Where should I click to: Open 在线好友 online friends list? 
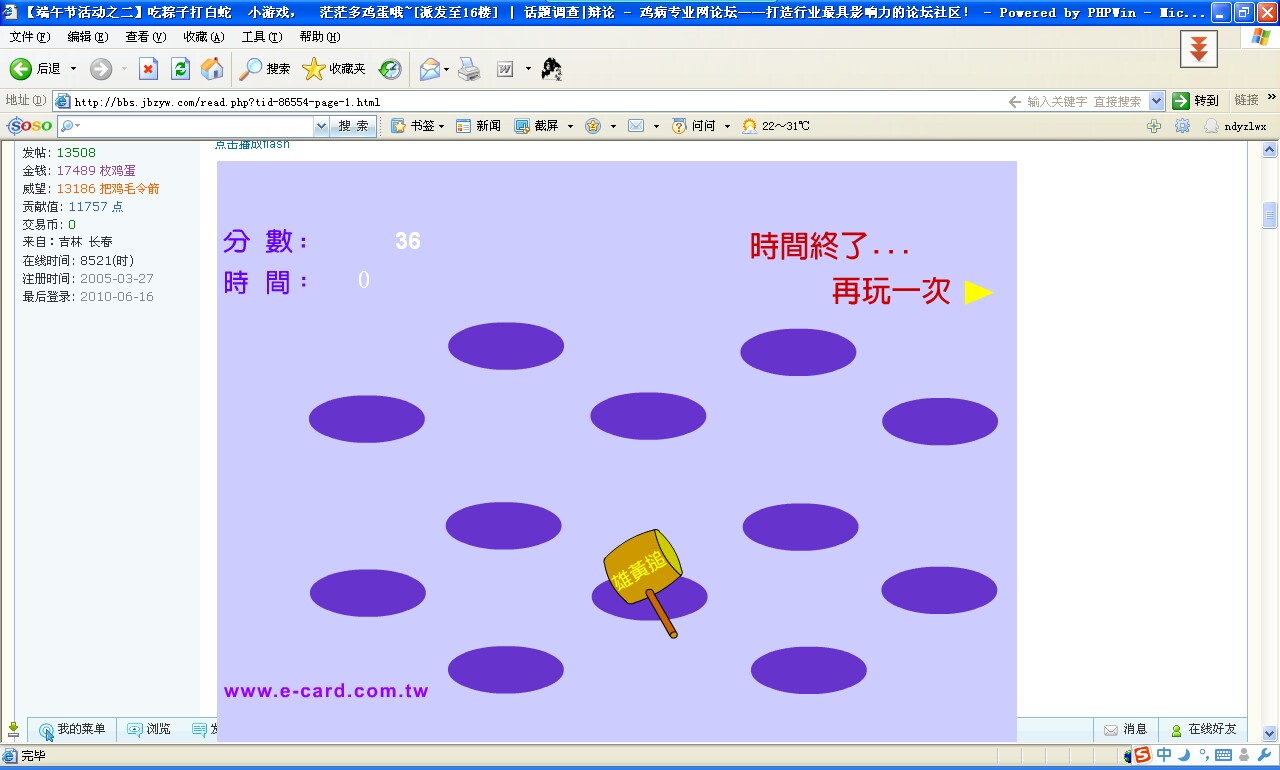(x=1203, y=730)
